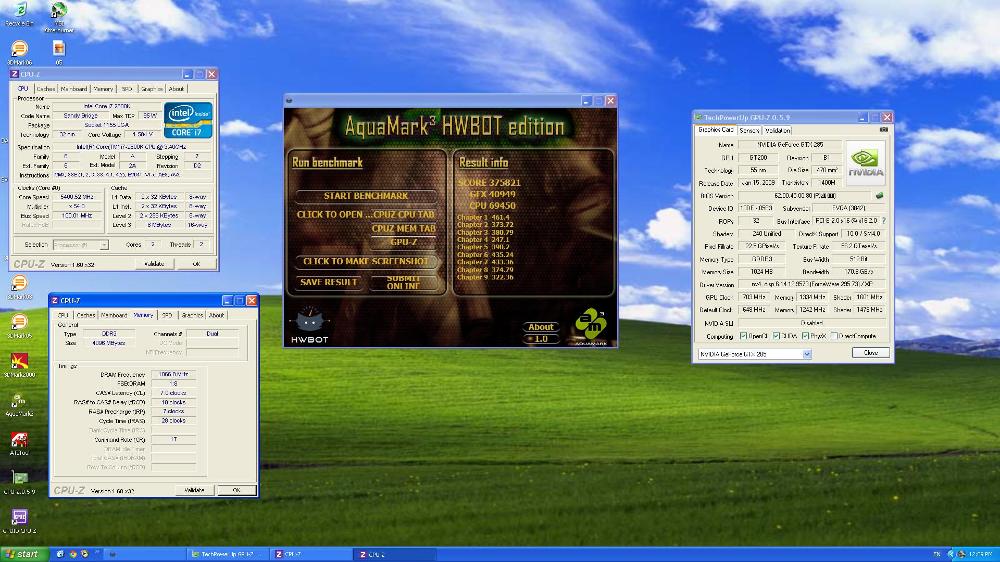Switch to the Validation tab in GPU-Z
The image size is (1000, 562).
click(777, 130)
